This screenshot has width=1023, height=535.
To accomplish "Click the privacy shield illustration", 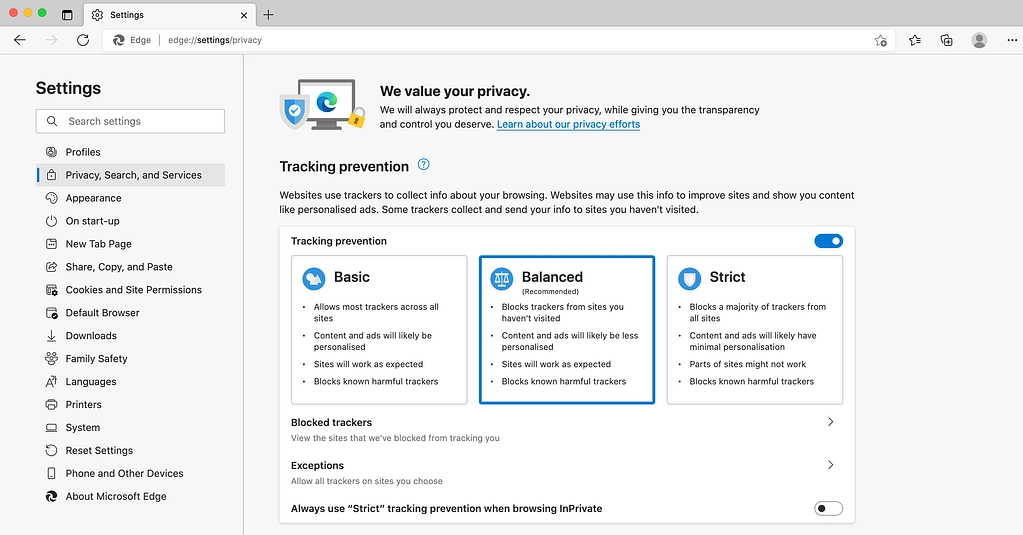I will click(322, 104).
